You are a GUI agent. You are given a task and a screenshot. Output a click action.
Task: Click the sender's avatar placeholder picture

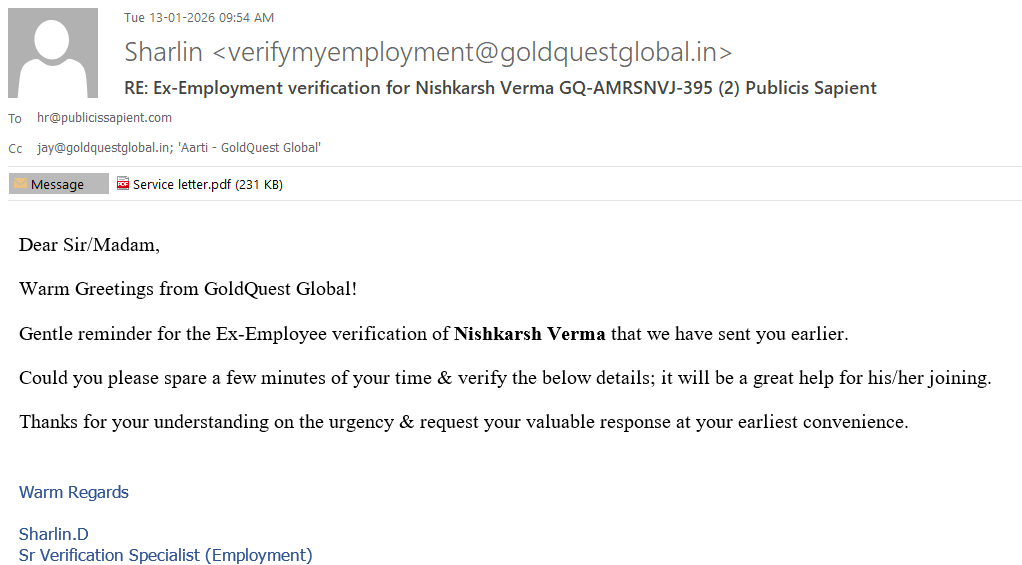click(53, 53)
